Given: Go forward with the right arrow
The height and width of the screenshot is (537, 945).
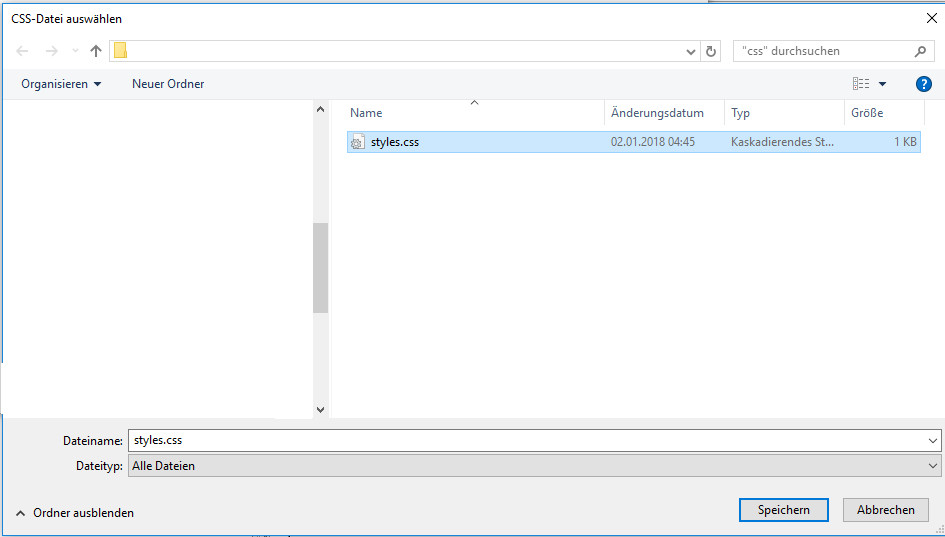Looking at the screenshot, I should [52, 51].
